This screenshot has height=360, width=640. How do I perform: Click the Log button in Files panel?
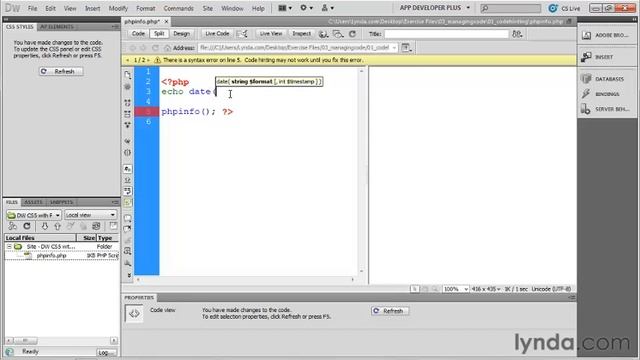(x=107, y=352)
